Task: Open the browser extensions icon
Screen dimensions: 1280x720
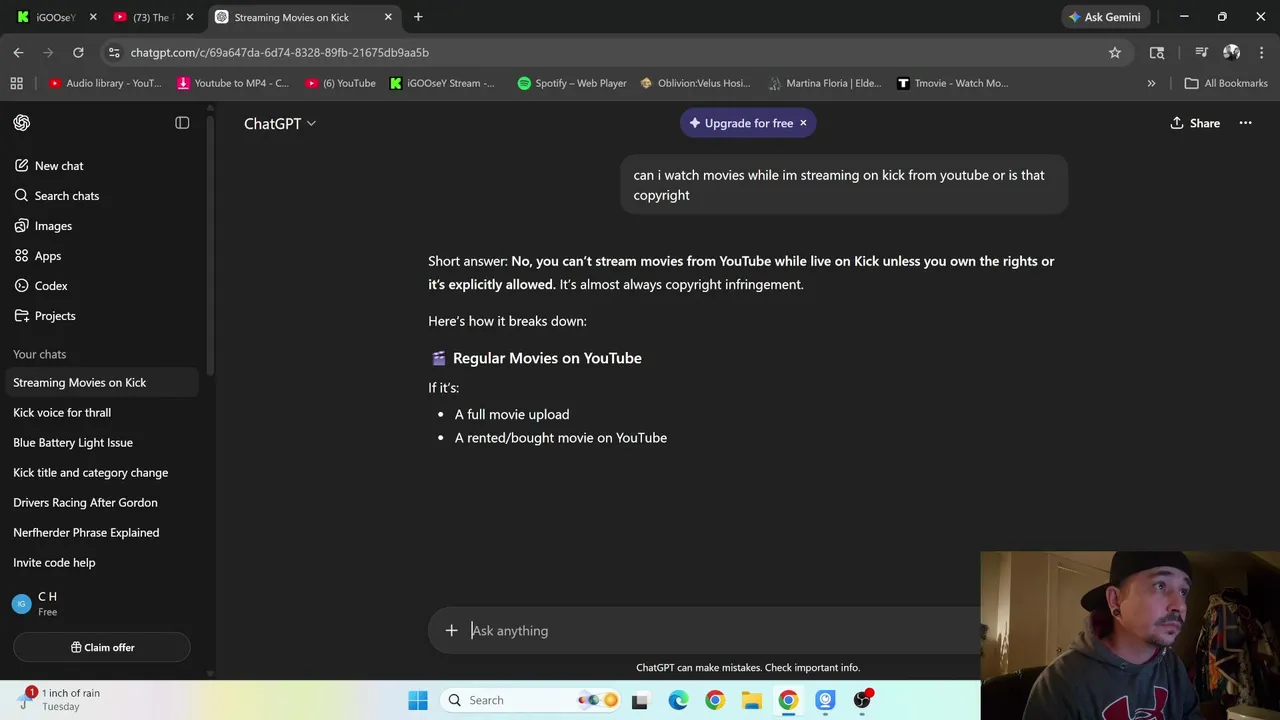Action: [x=1157, y=52]
